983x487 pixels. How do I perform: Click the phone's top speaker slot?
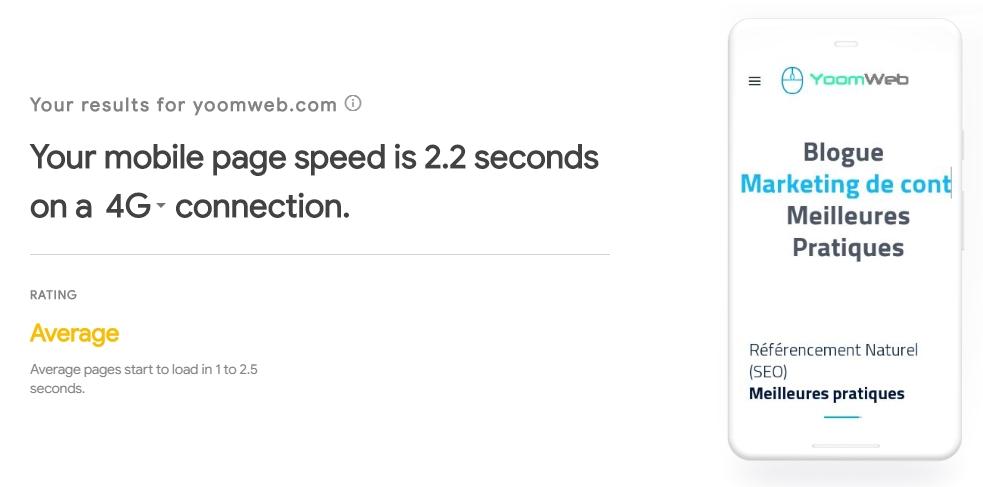pyautogui.click(x=845, y=44)
